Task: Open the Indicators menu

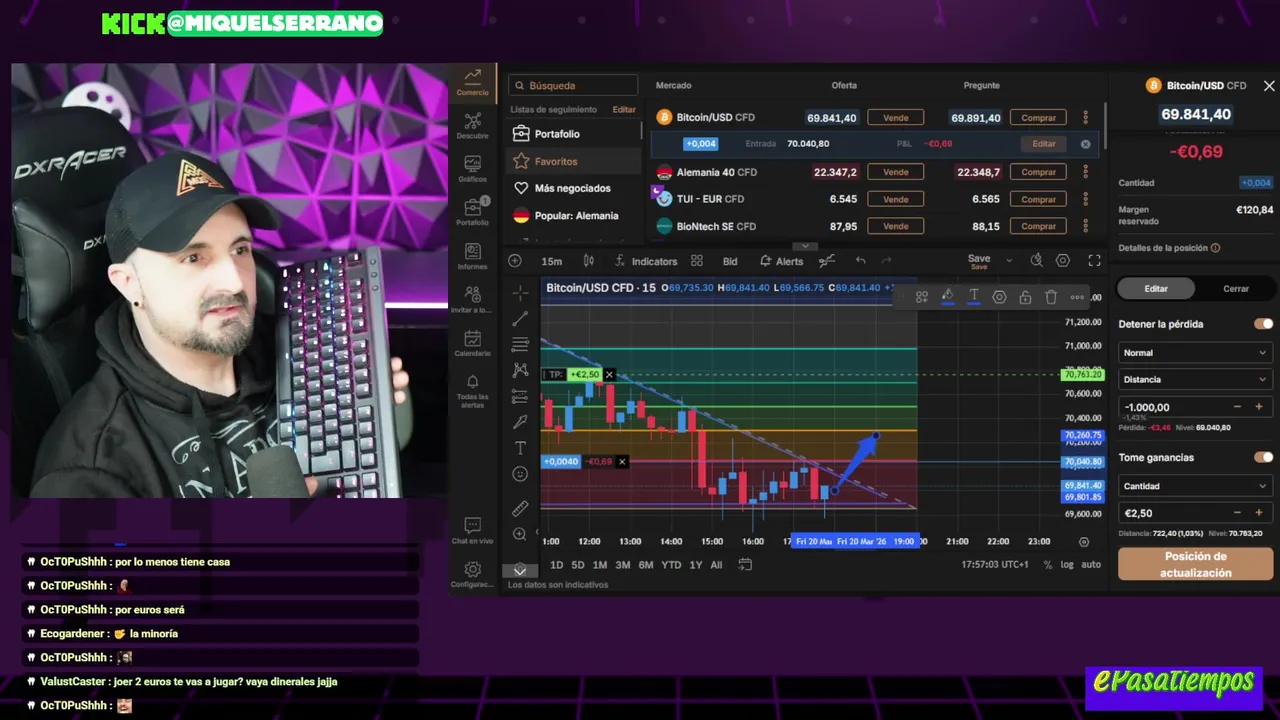Action: (645, 261)
